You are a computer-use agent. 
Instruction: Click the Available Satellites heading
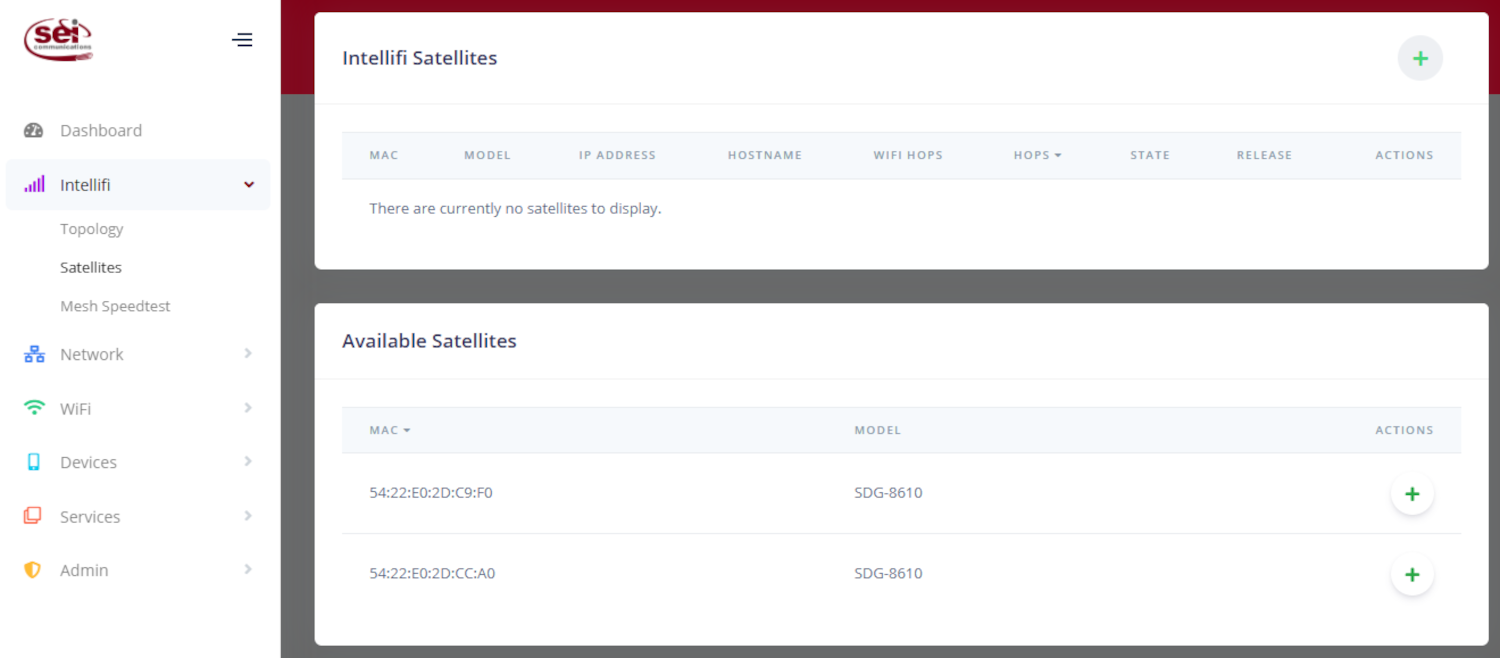pos(429,341)
